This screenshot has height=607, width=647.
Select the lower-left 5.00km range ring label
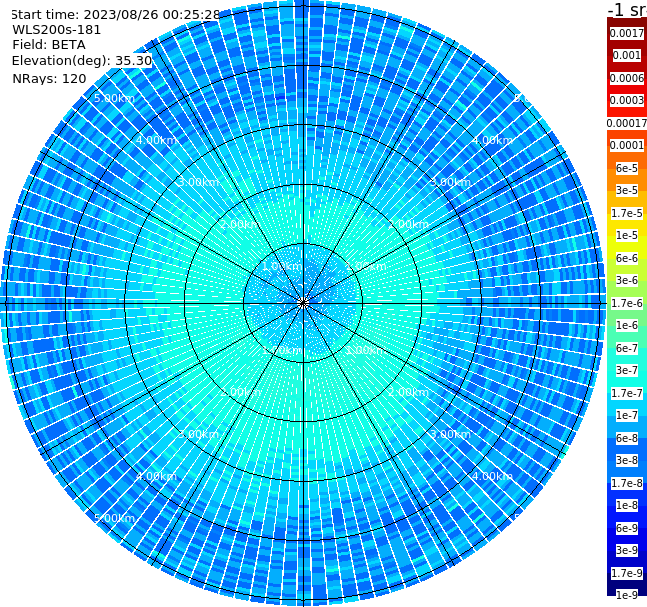pyautogui.click(x=114, y=518)
